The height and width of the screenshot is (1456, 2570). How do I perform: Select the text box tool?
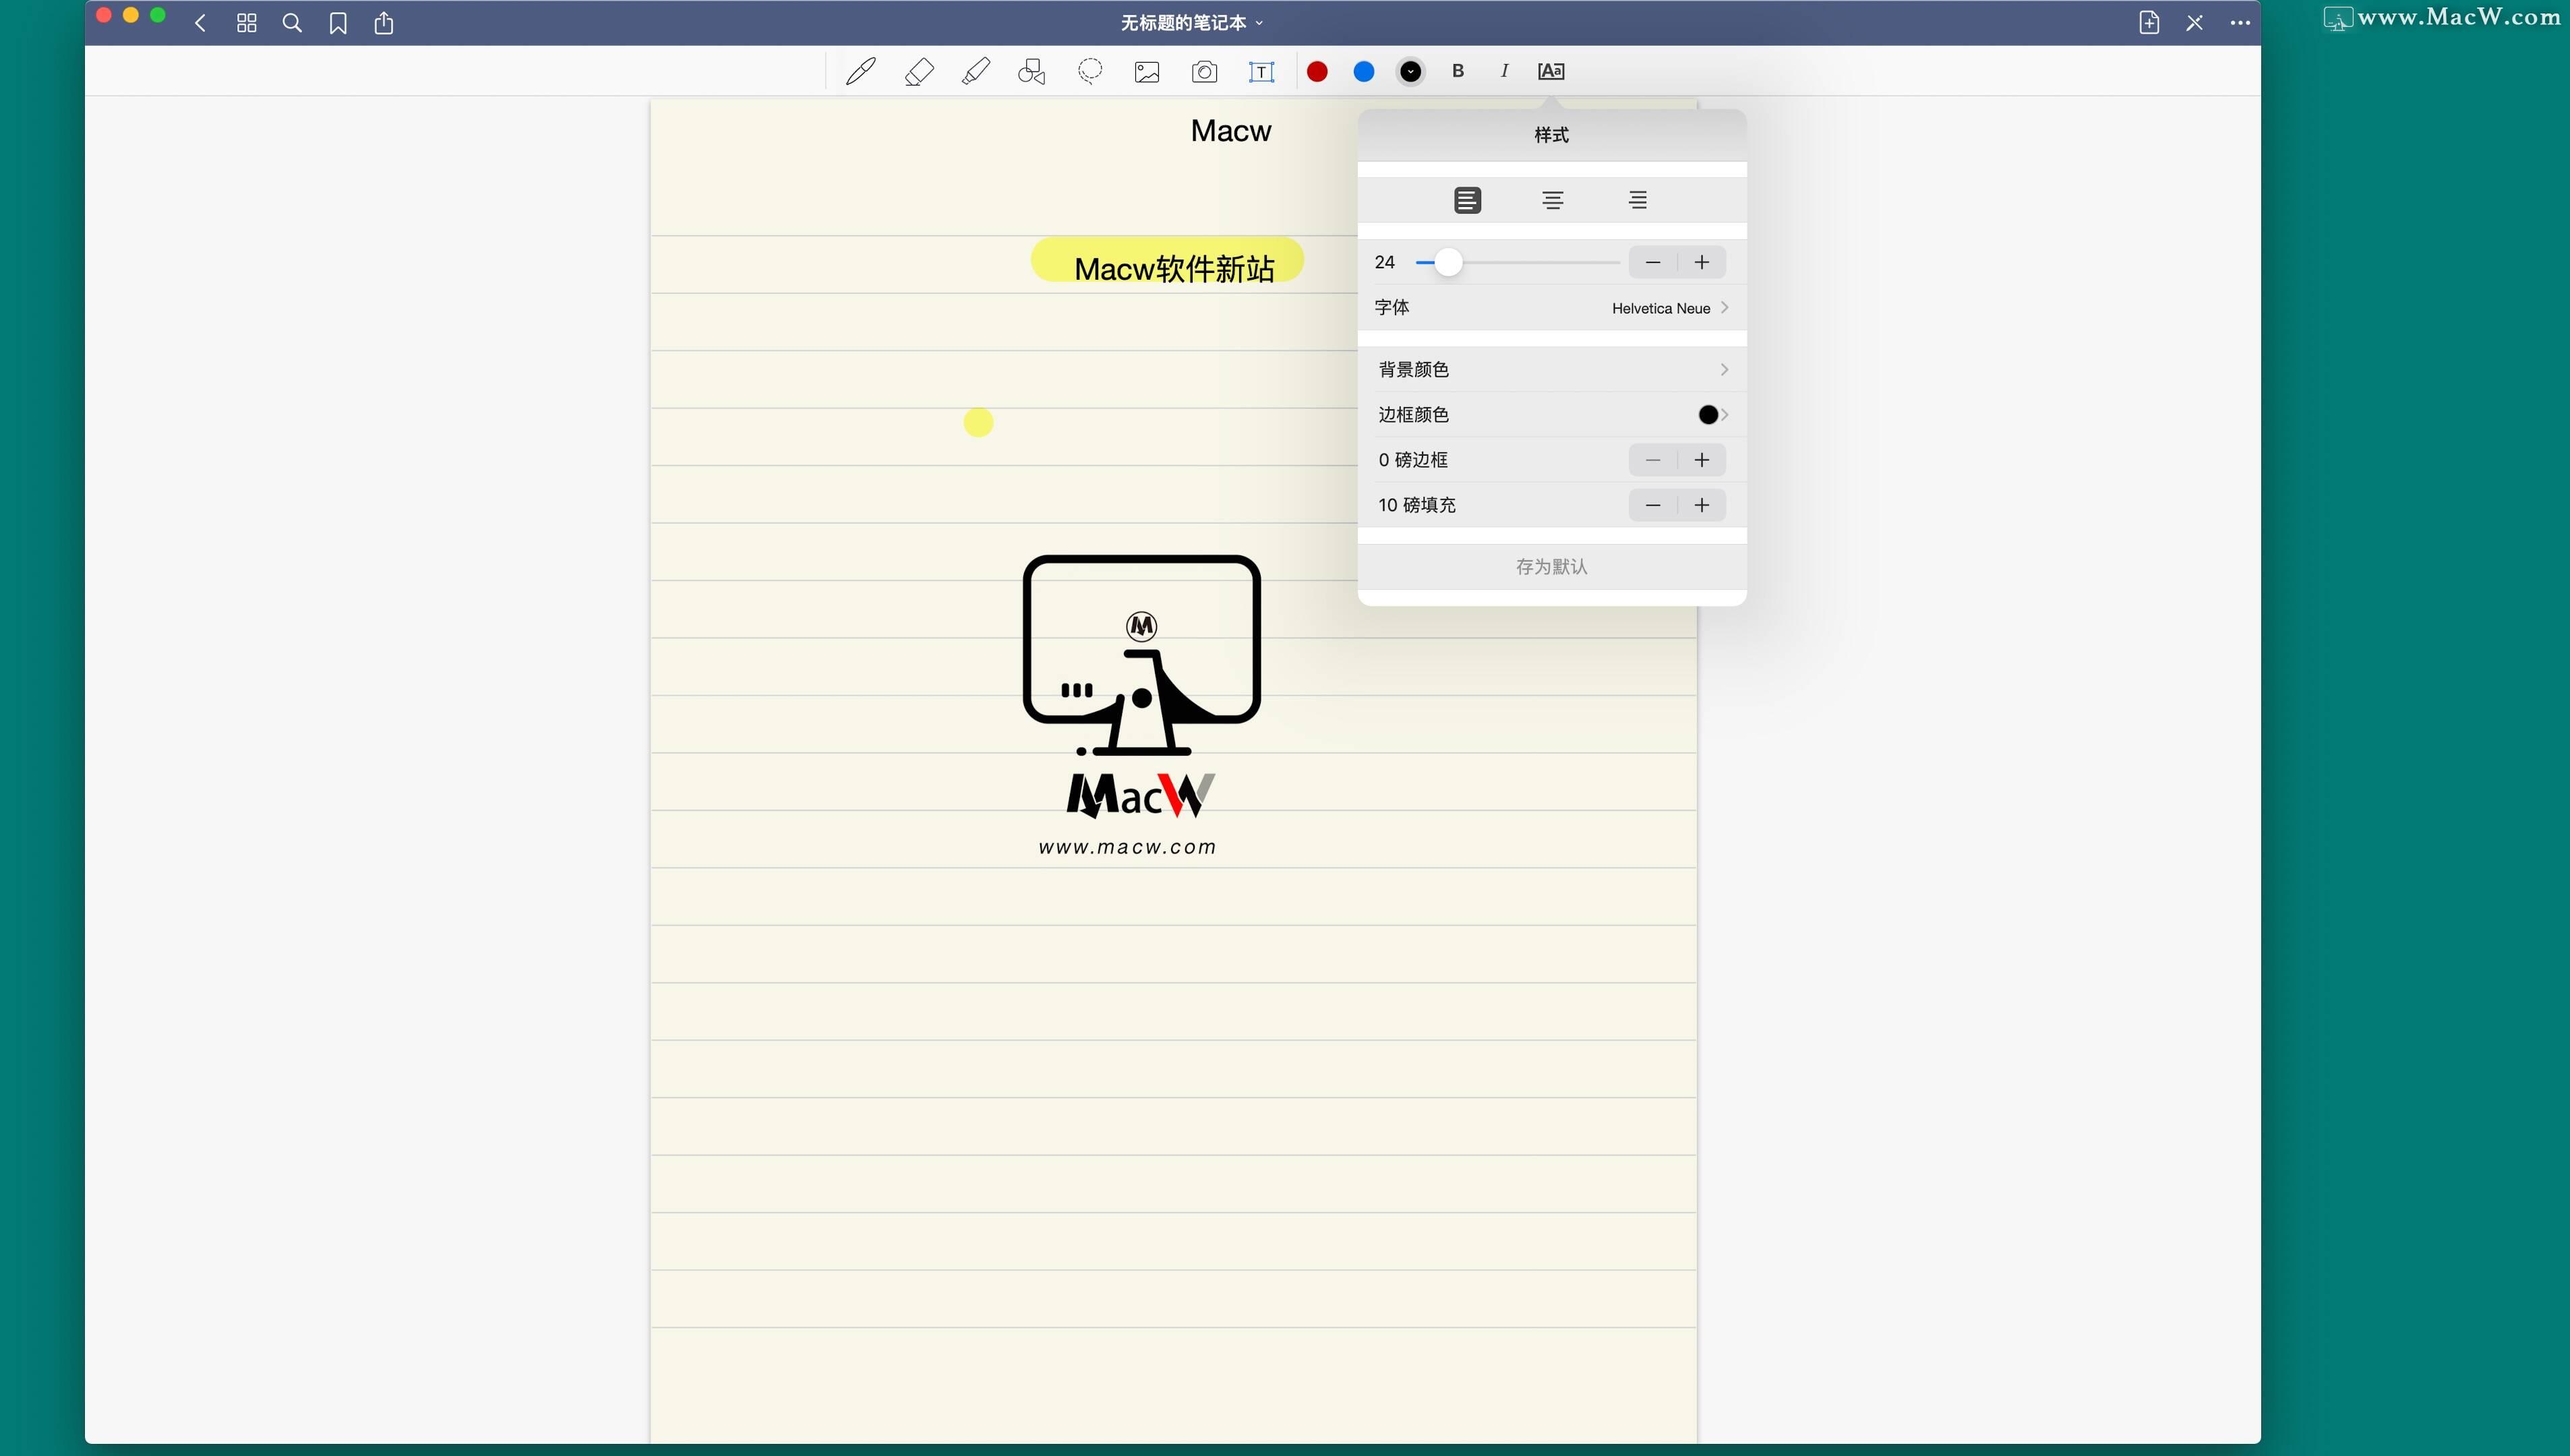pos(1261,71)
